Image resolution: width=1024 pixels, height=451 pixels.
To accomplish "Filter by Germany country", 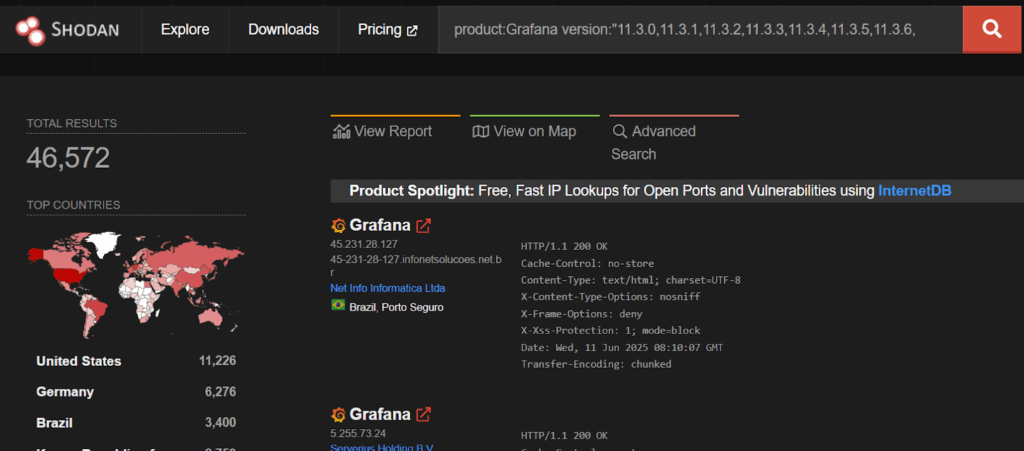I will click(65, 392).
